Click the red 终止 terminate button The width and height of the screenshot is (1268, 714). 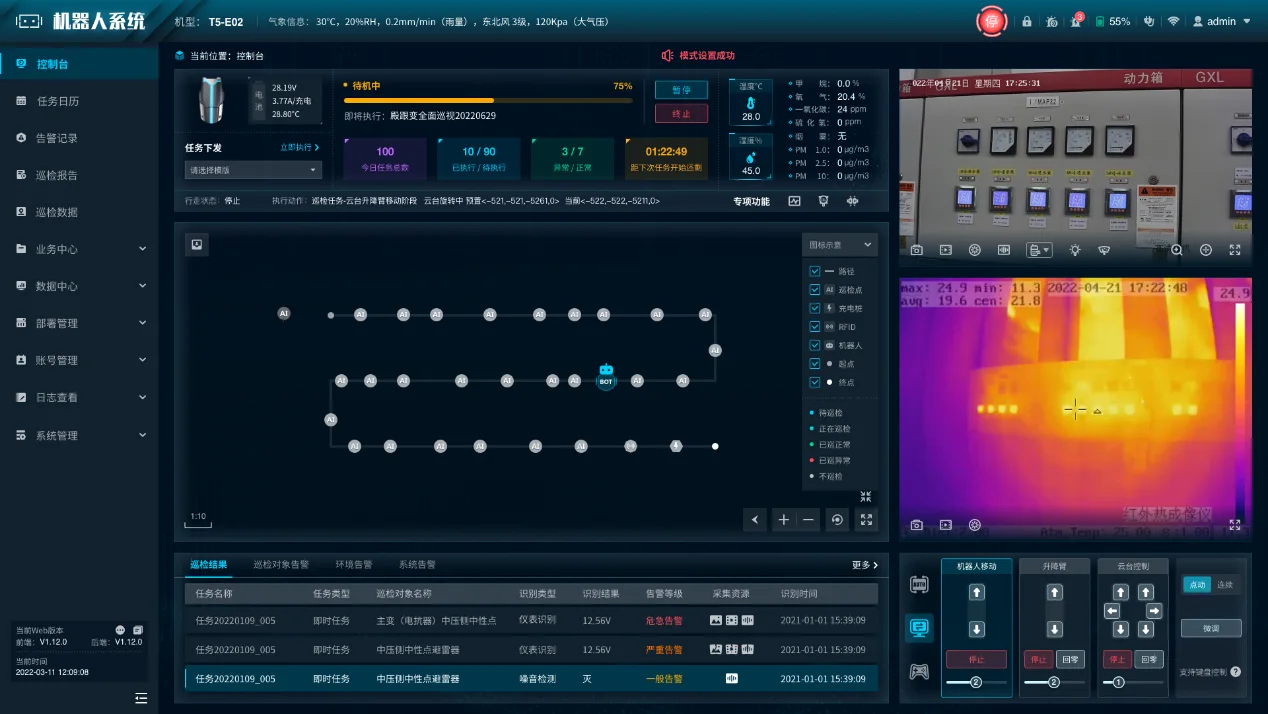pos(681,114)
